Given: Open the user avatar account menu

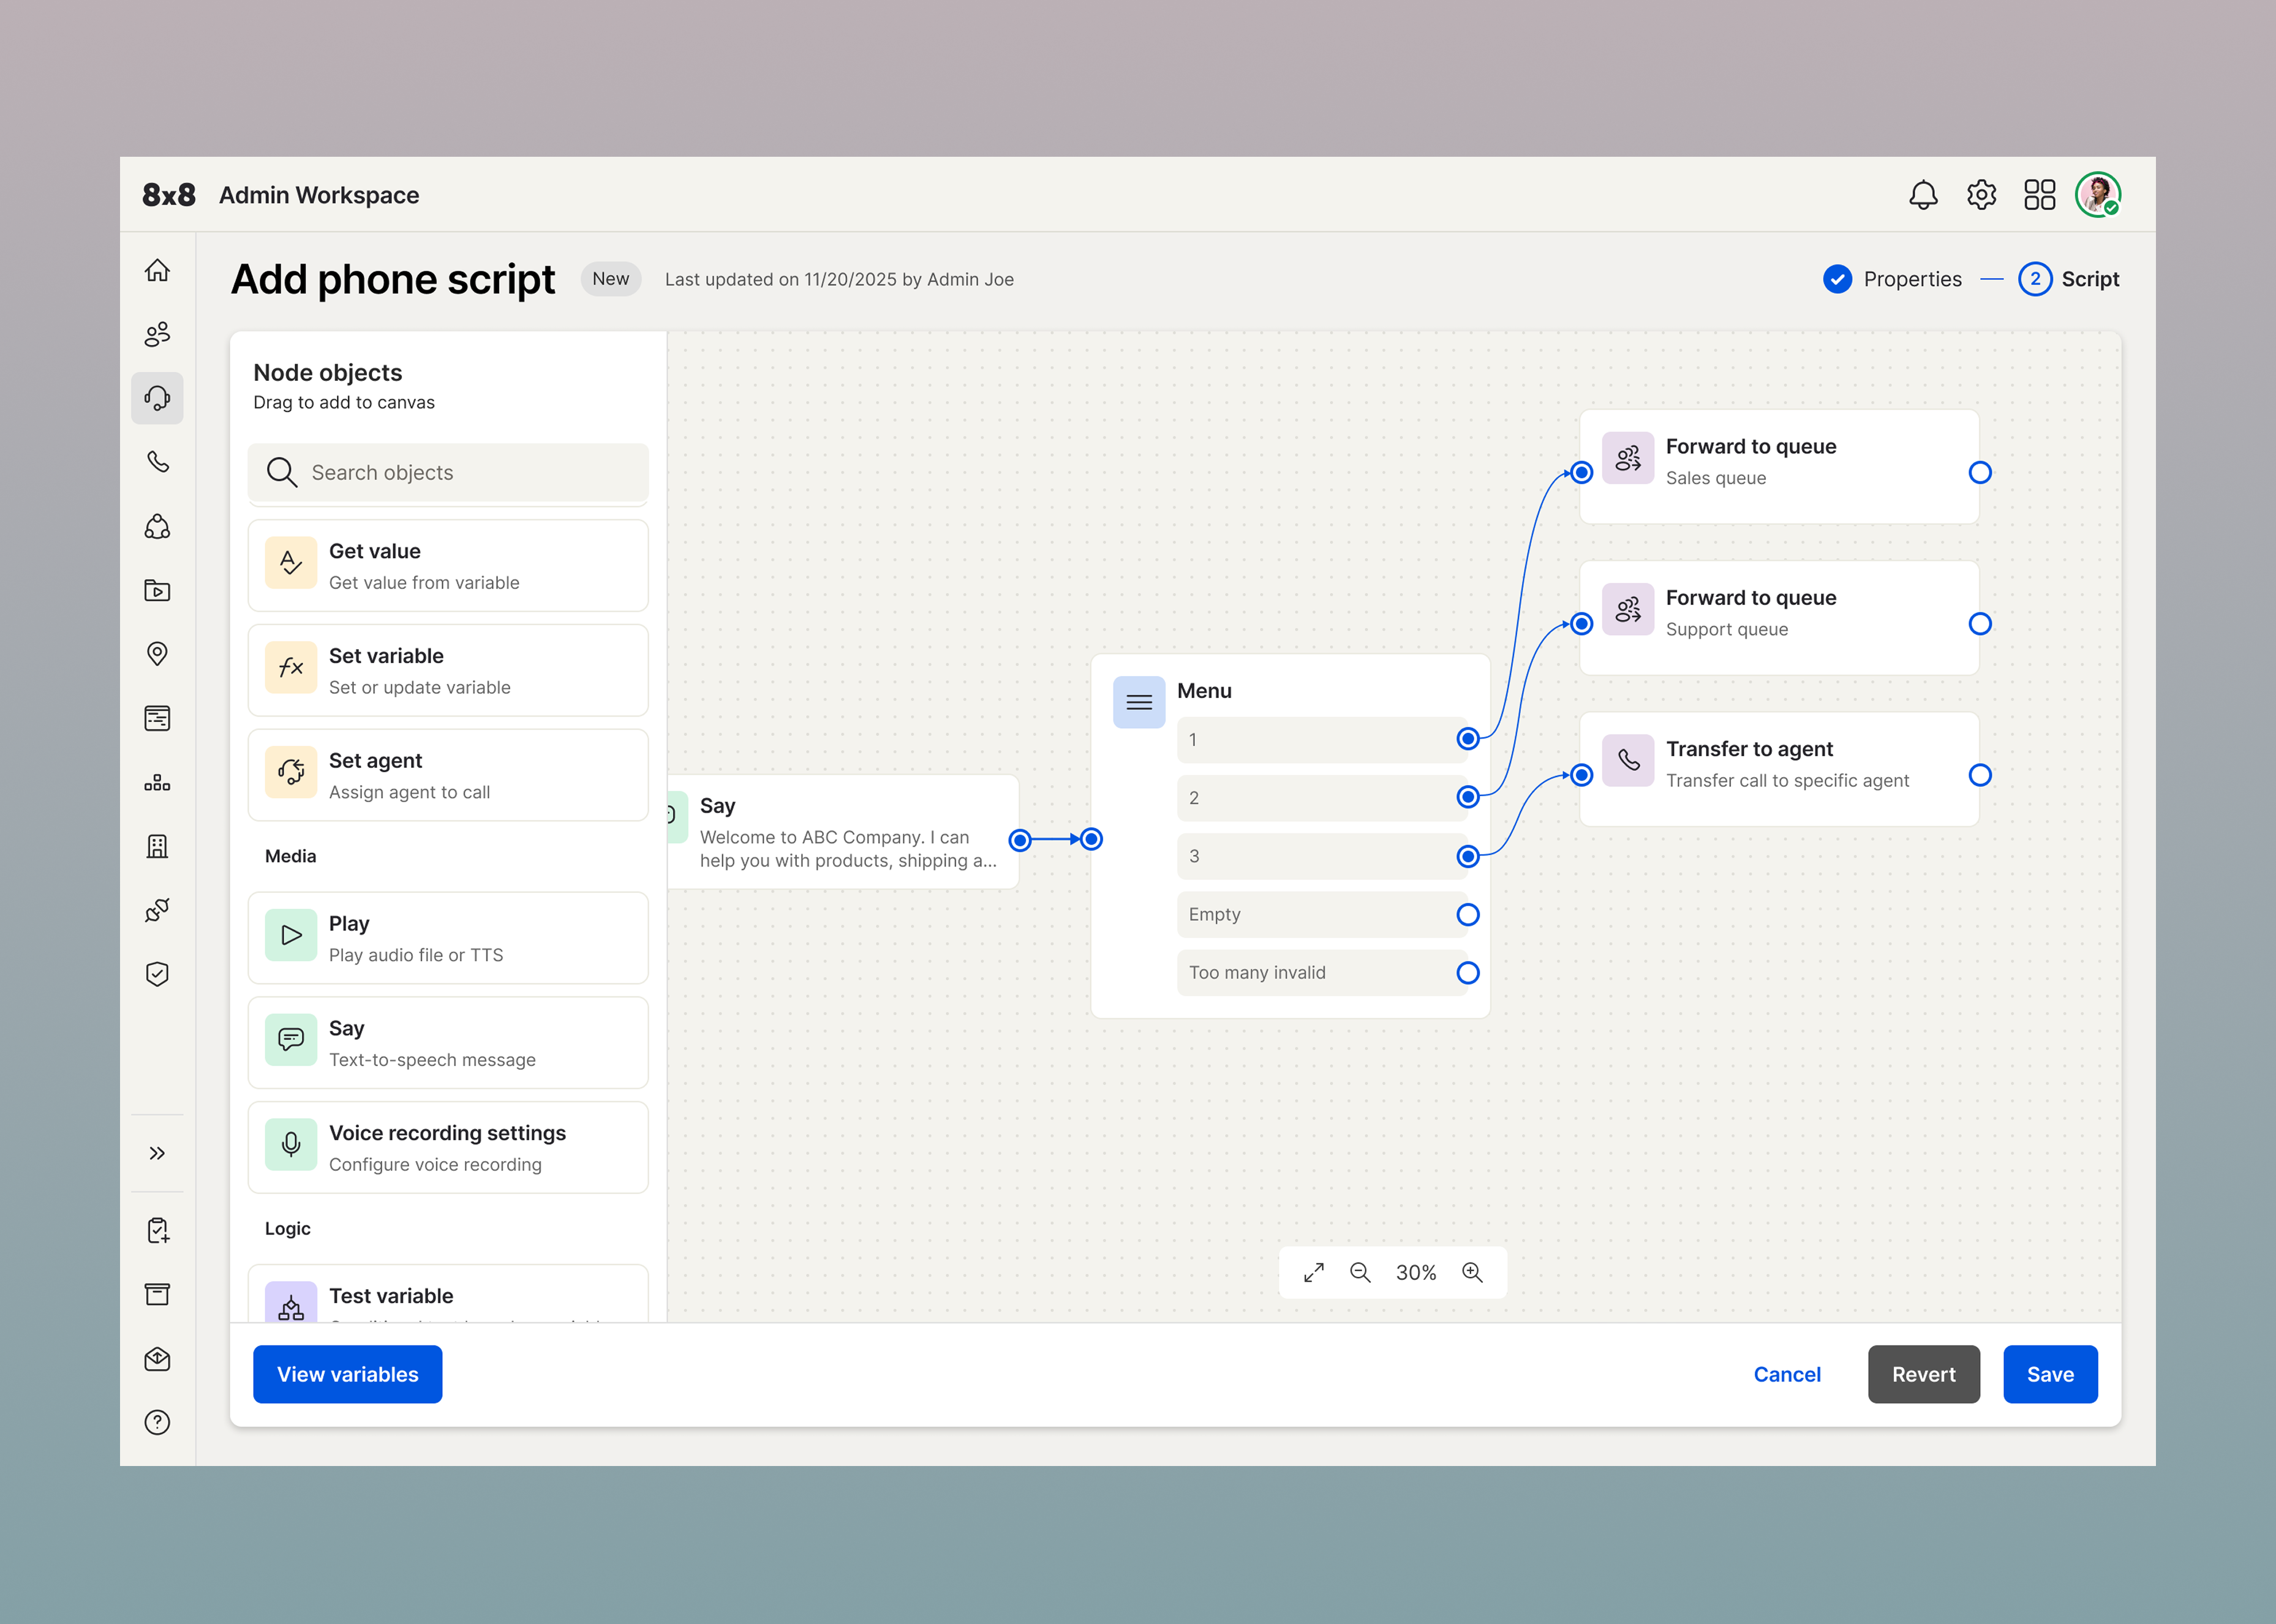Looking at the screenshot, I should click(2098, 194).
